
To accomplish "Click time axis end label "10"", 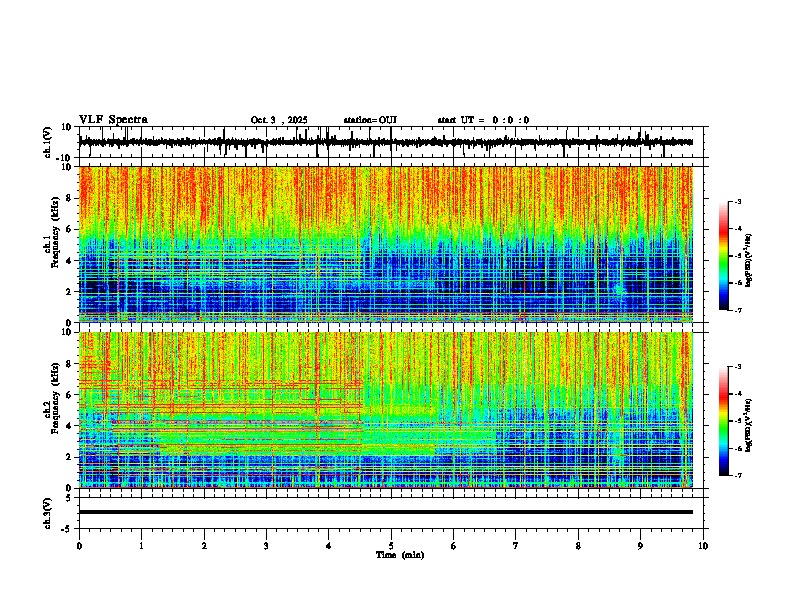I will click(x=703, y=546).
